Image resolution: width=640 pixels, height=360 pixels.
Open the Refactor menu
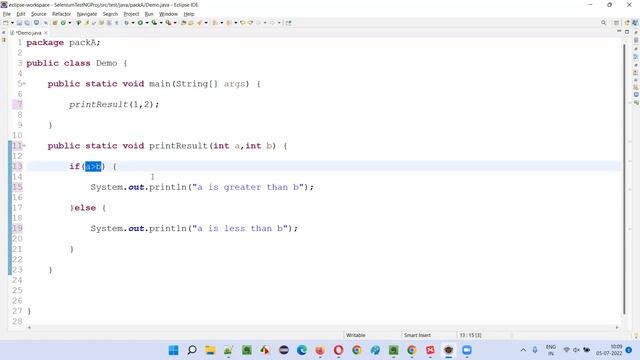click(62, 14)
